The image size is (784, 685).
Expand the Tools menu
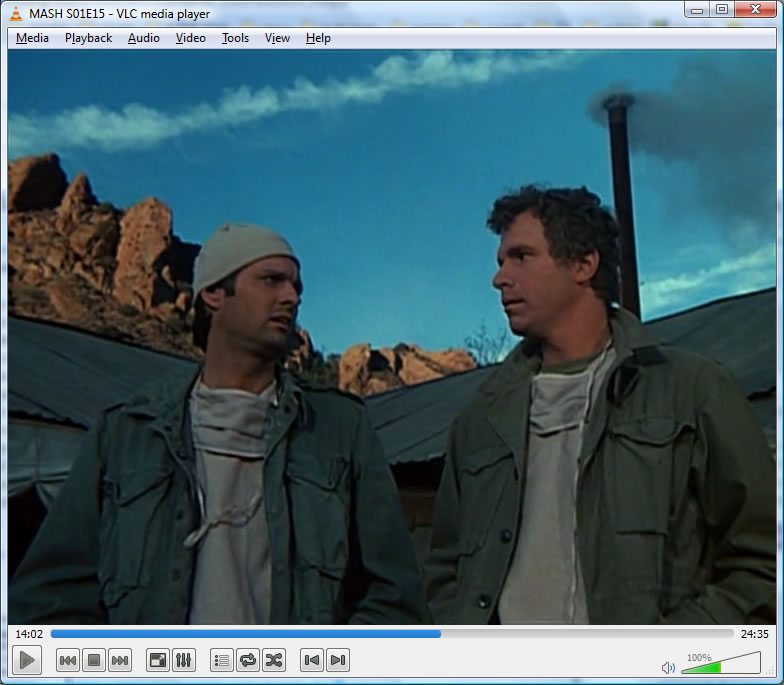pyautogui.click(x=235, y=38)
